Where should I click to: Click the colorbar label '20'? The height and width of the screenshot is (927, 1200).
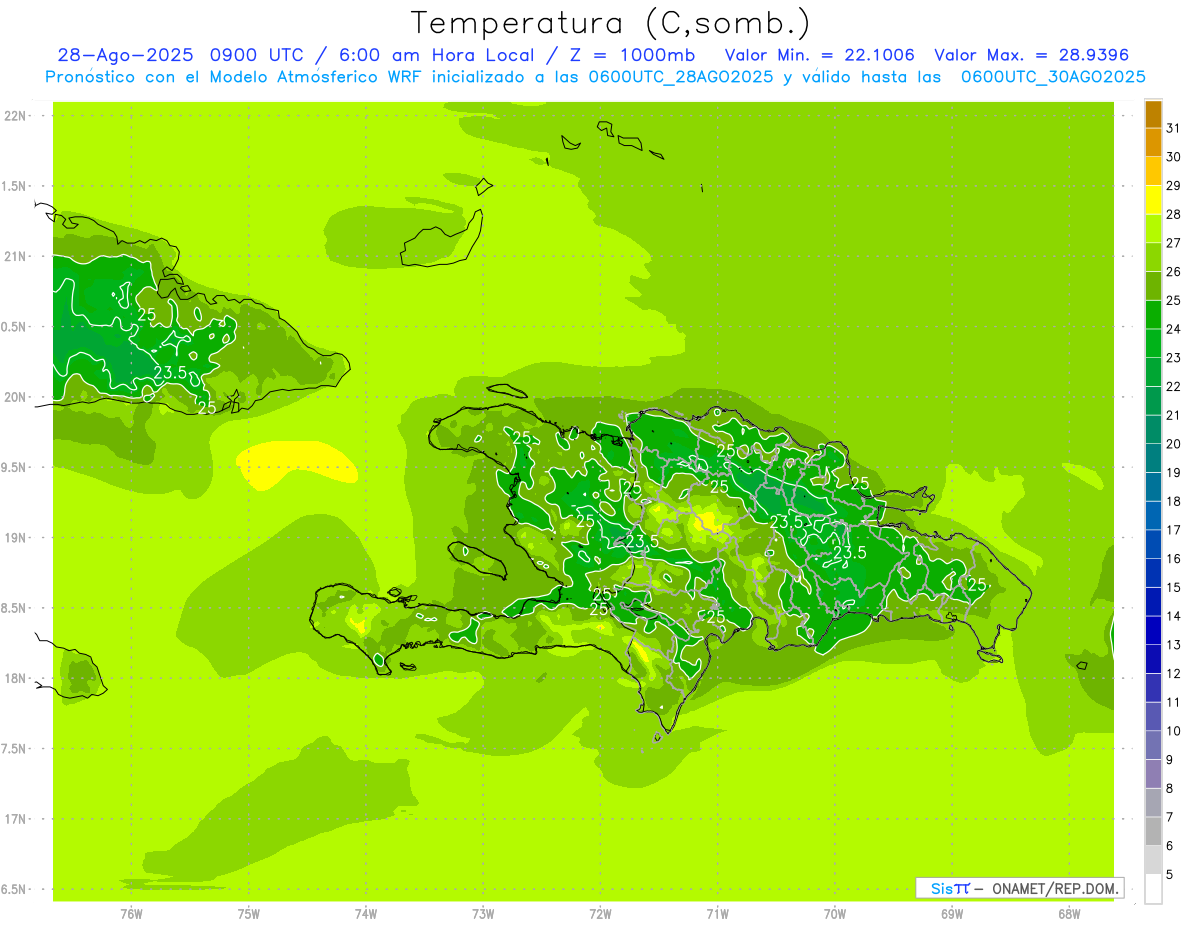(x=1173, y=444)
